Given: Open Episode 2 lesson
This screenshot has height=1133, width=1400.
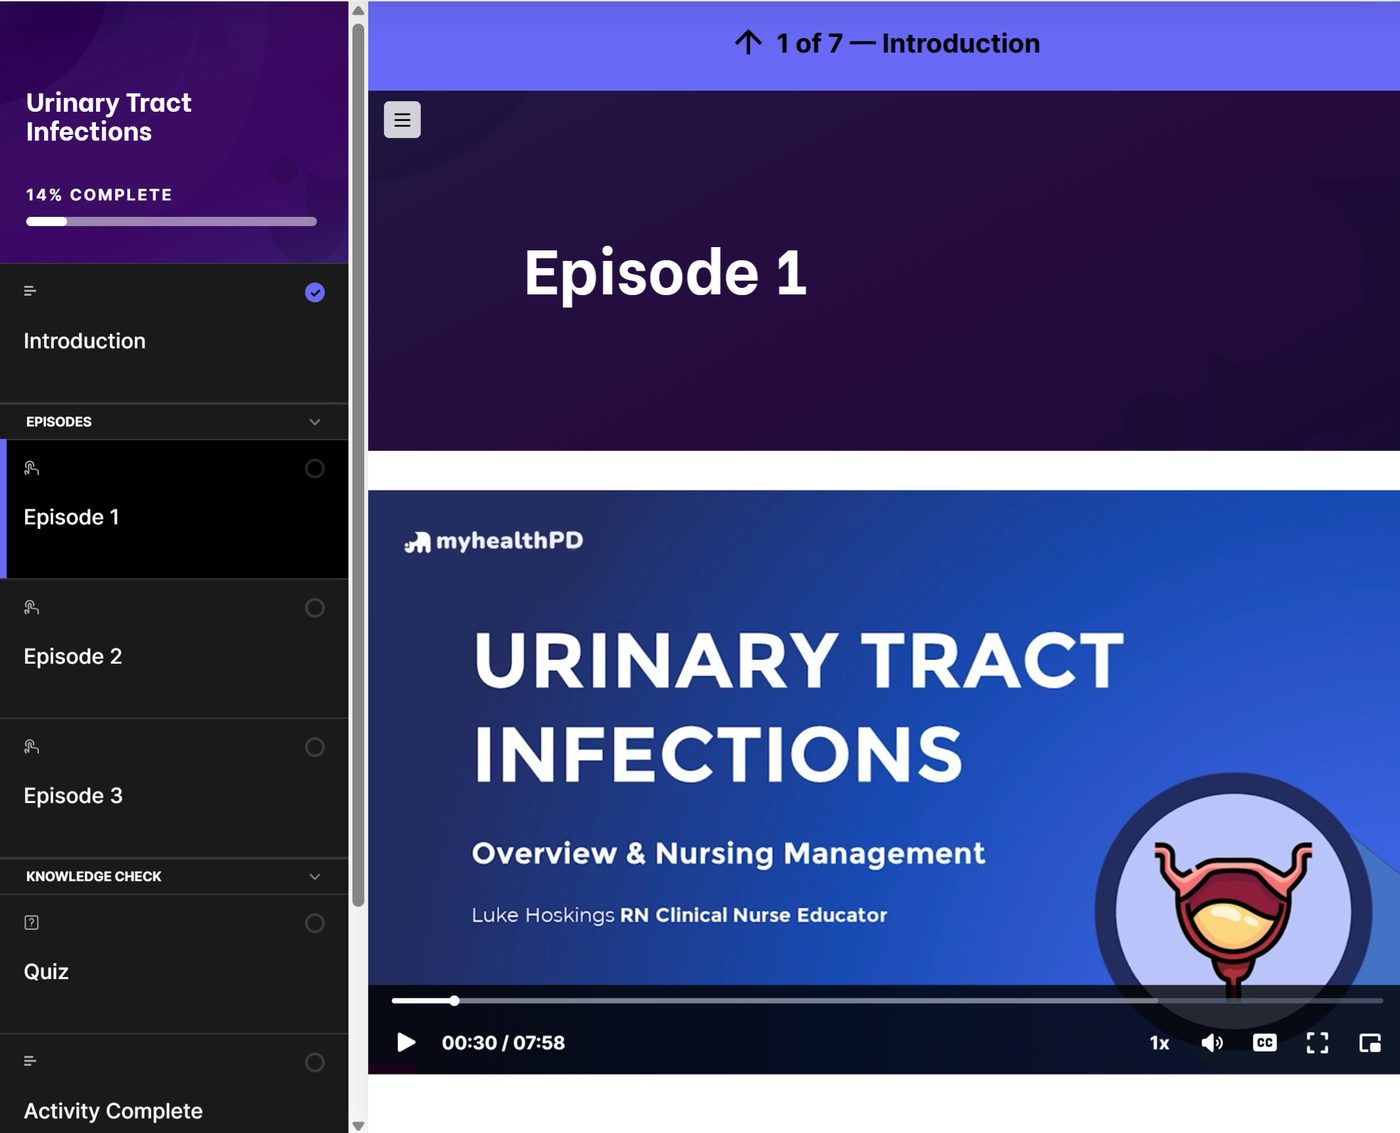Looking at the screenshot, I should (x=174, y=648).
